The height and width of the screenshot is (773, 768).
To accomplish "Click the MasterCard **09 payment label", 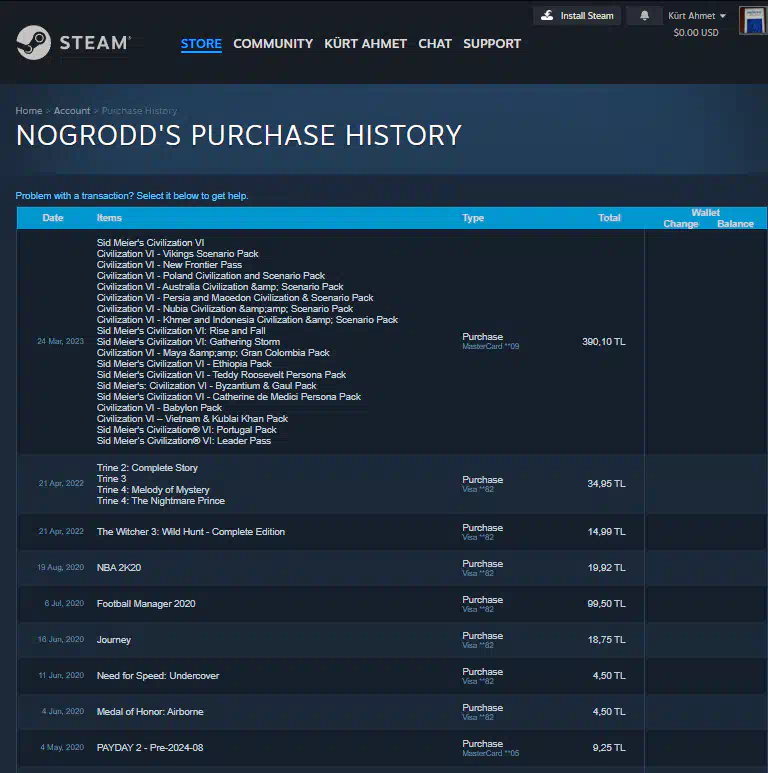I will 490,347.
